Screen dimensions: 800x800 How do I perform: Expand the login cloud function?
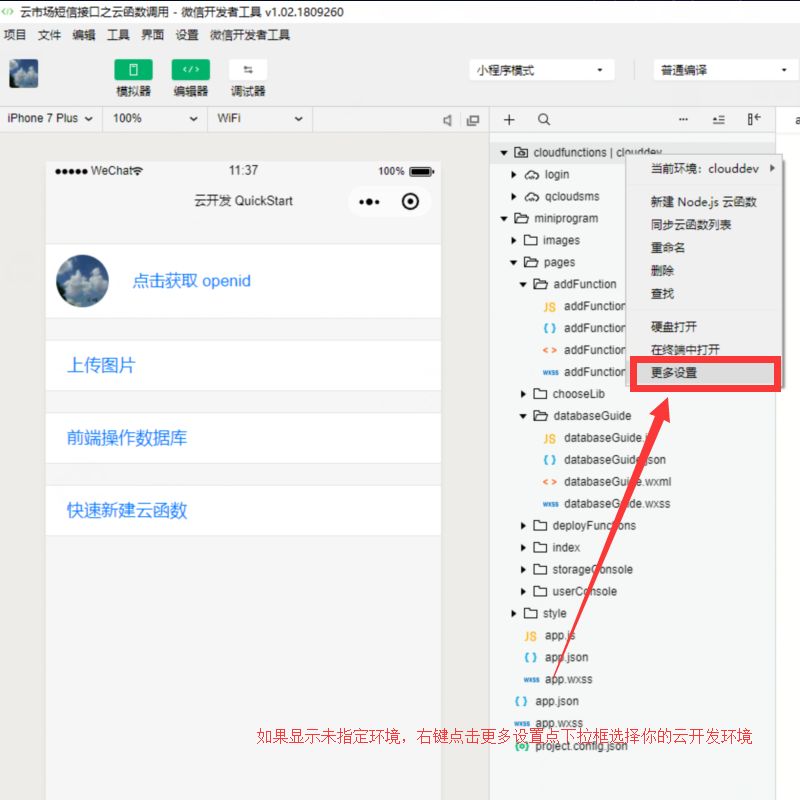(x=514, y=174)
